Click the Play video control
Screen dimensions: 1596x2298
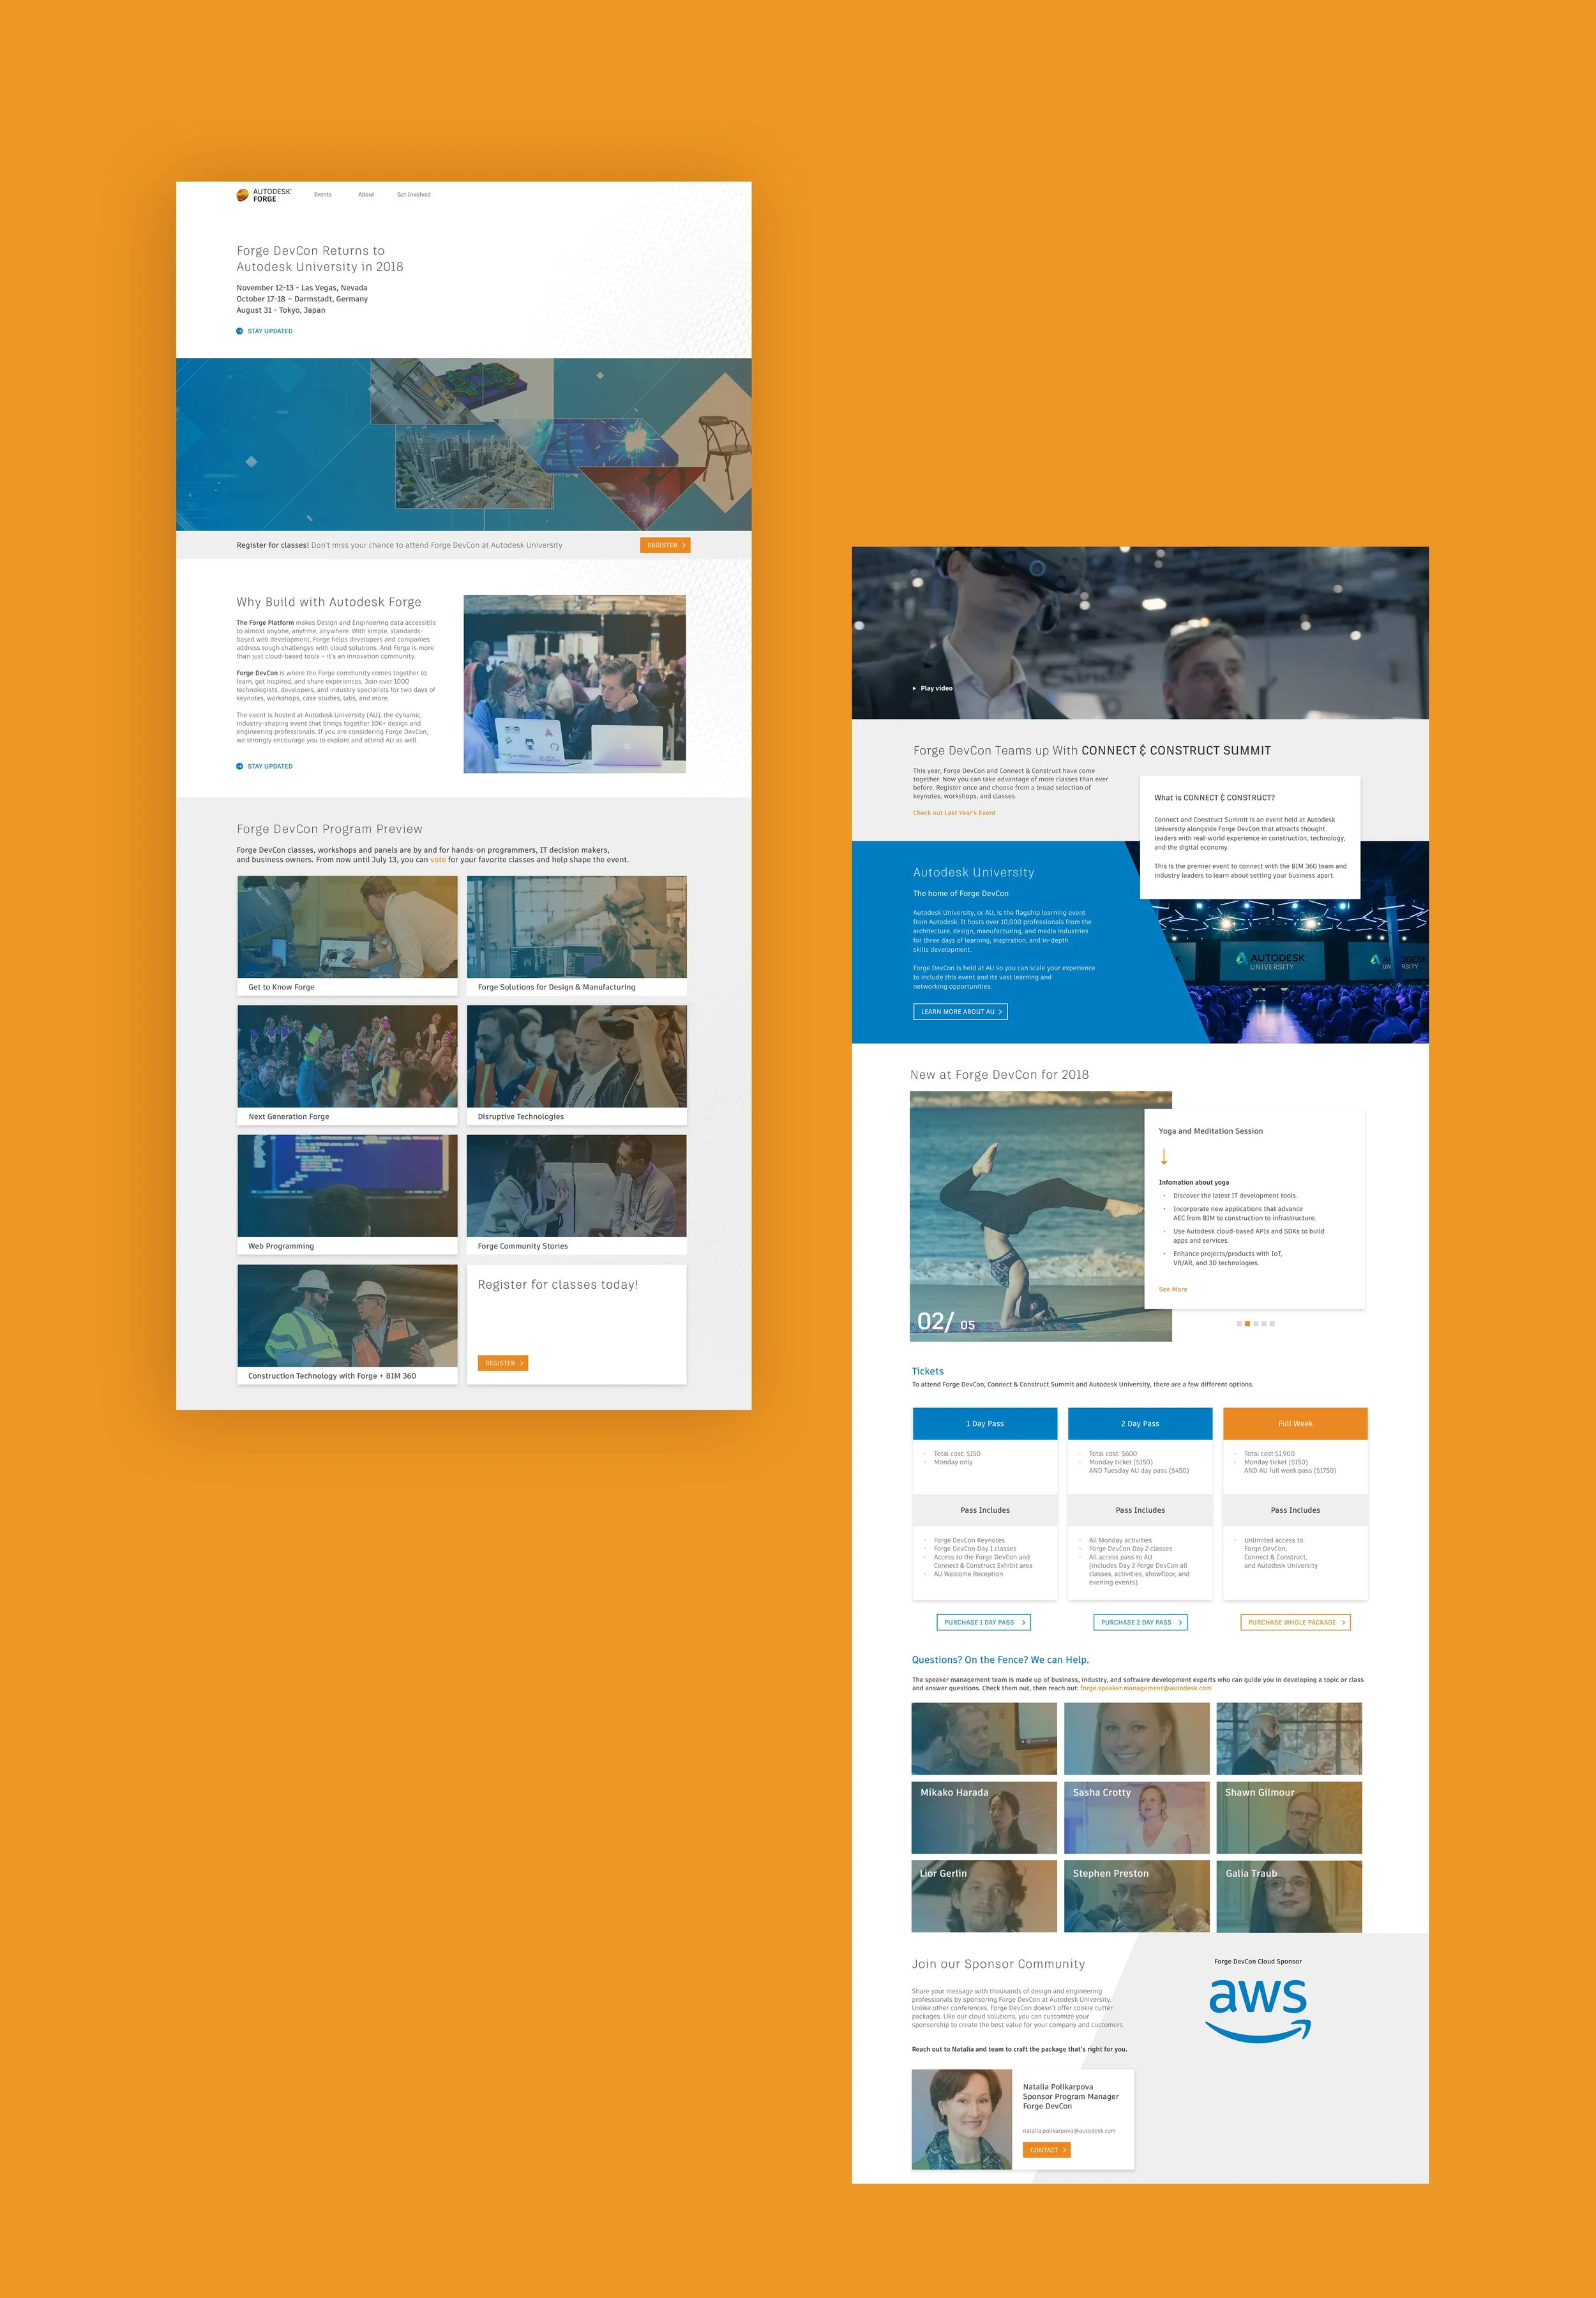[x=932, y=688]
